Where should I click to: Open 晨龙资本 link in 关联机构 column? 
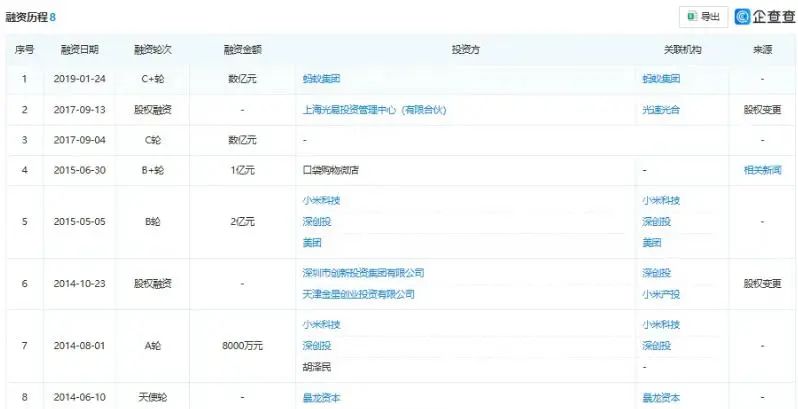661,397
